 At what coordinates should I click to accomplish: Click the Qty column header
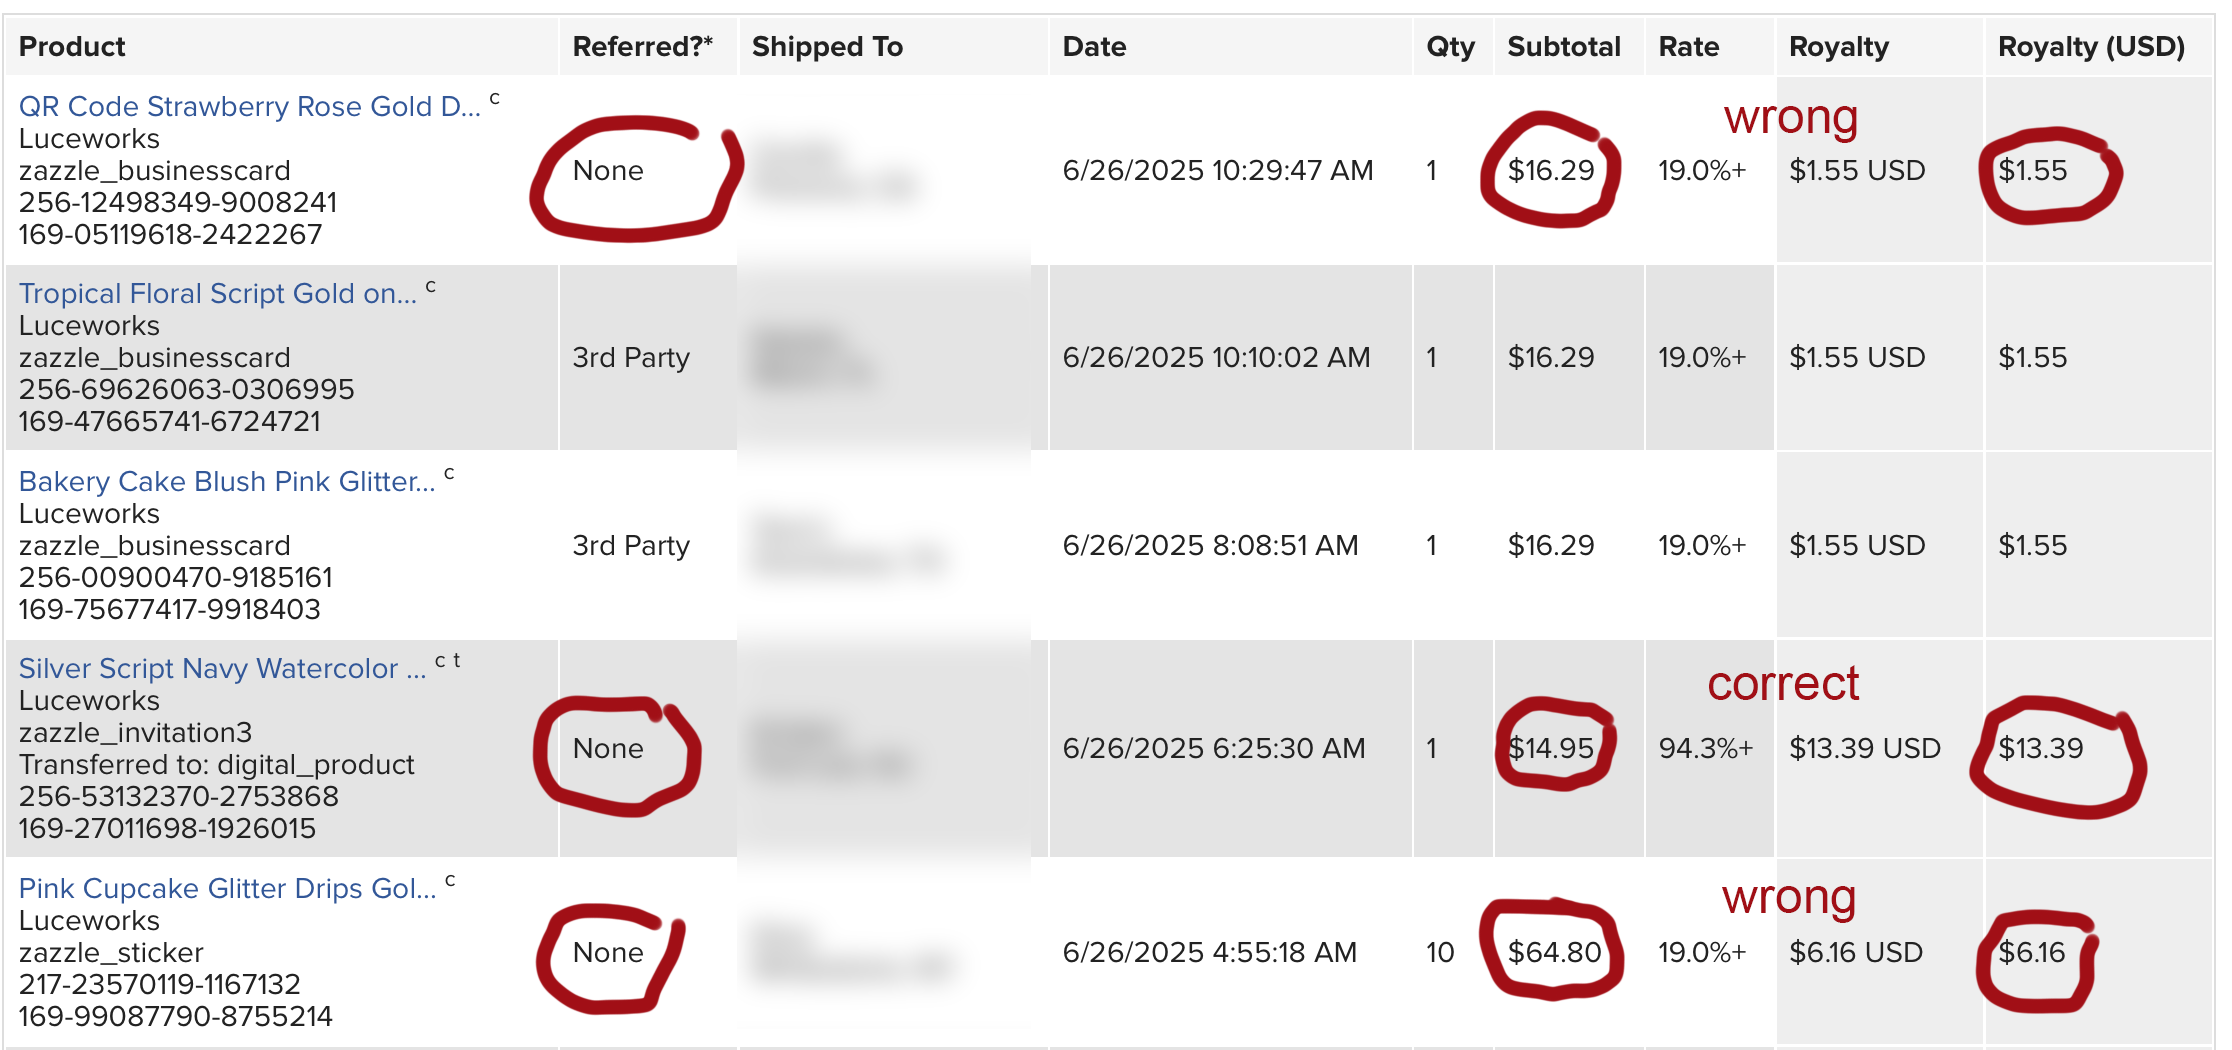click(x=1450, y=46)
